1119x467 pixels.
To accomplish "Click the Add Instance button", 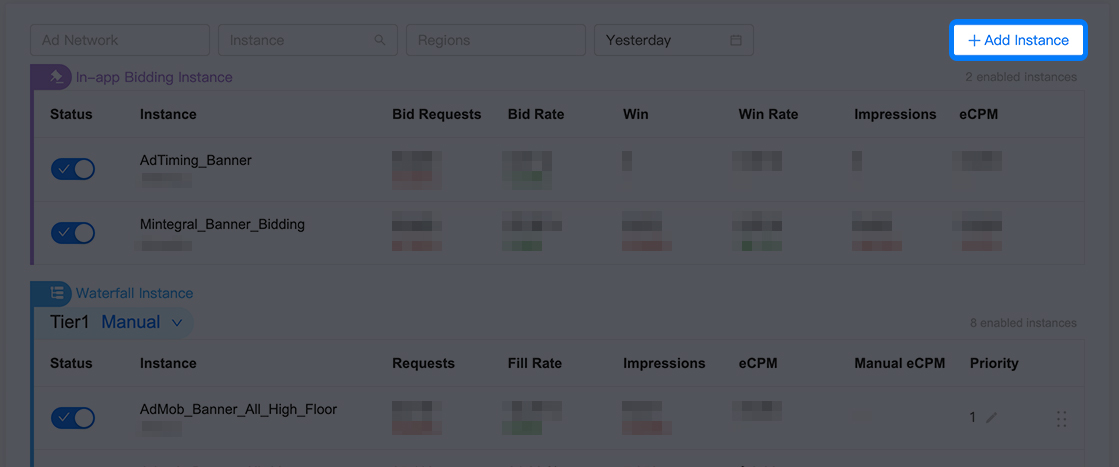I will [1018, 40].
